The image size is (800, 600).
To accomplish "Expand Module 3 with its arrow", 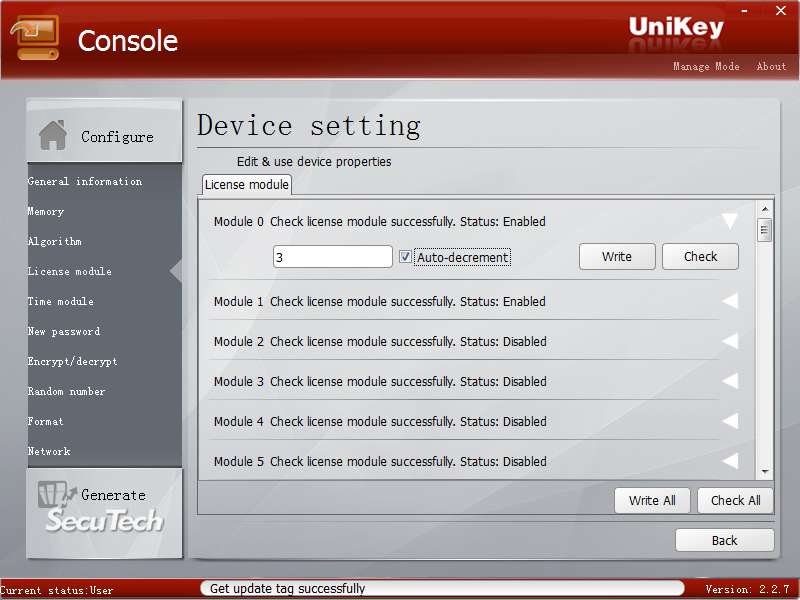I will (731, 381).
